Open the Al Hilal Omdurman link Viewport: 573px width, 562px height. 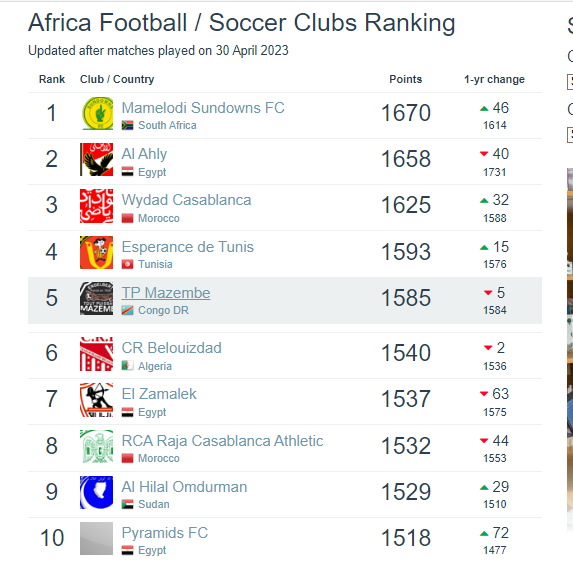[184, 487]
